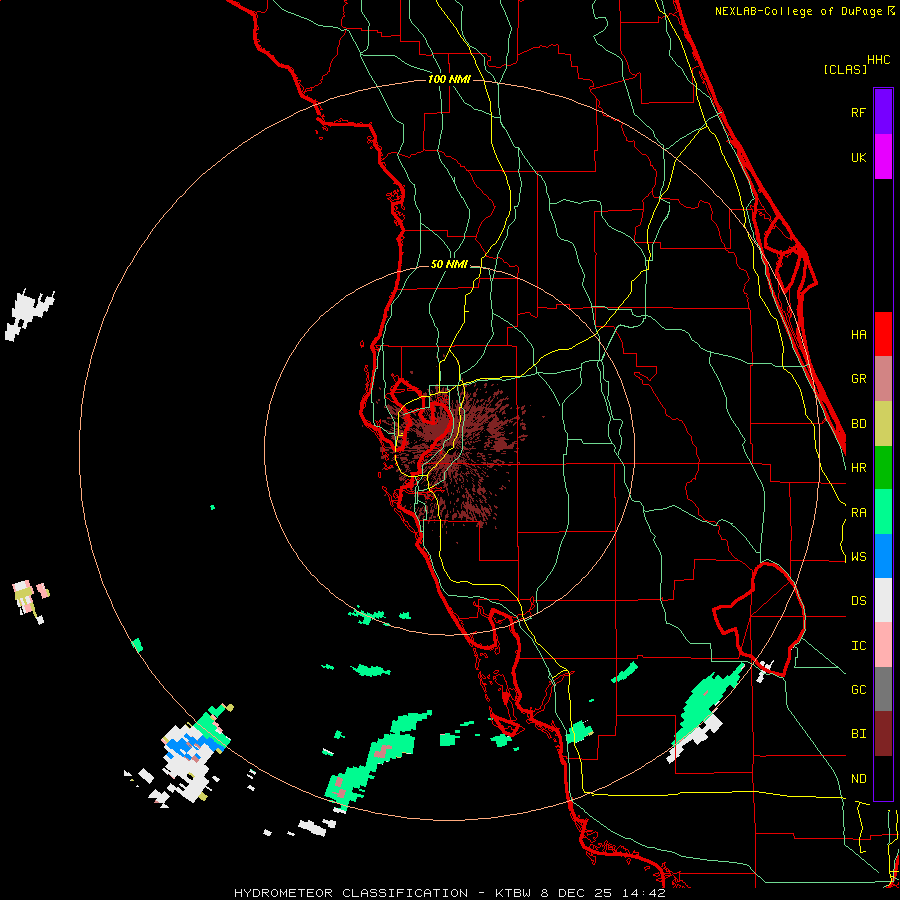The width and height of the screenshot is (900, 900).
Task: Select the BD yellow legend block
Action: [883, 424]
